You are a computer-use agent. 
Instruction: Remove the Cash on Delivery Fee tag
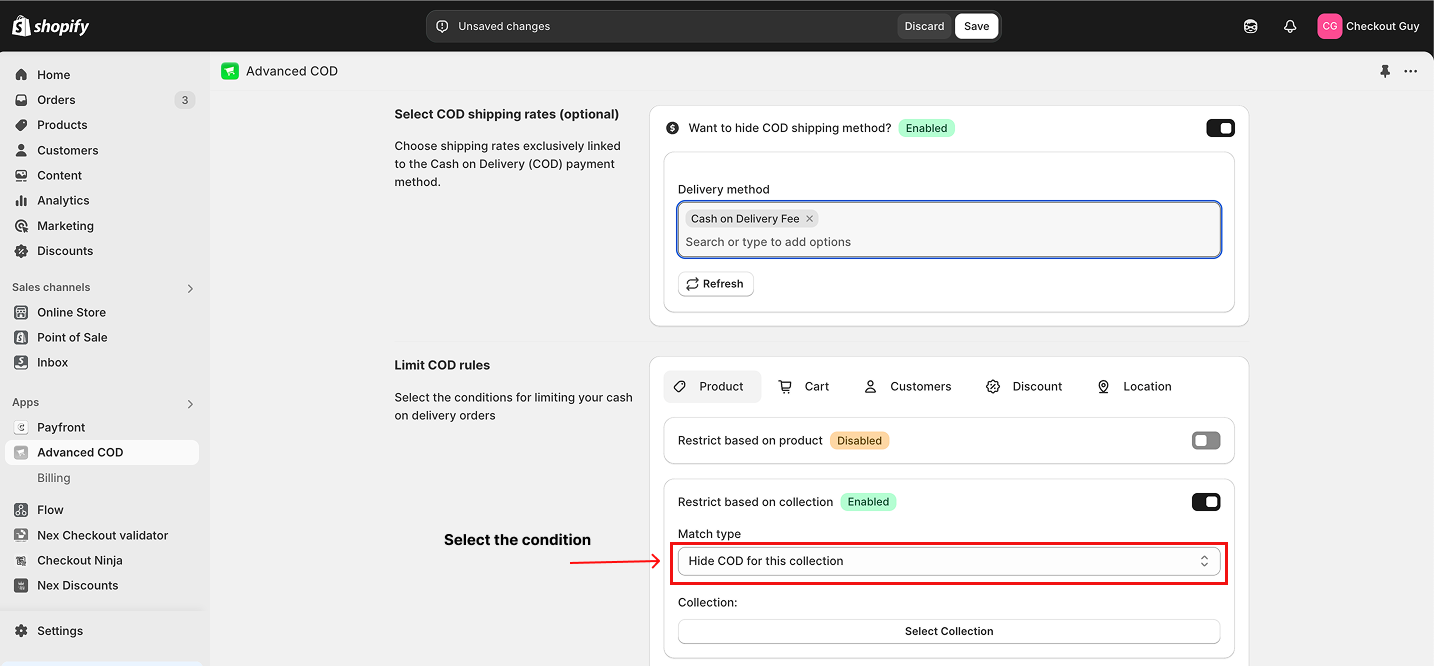[810, 219]
